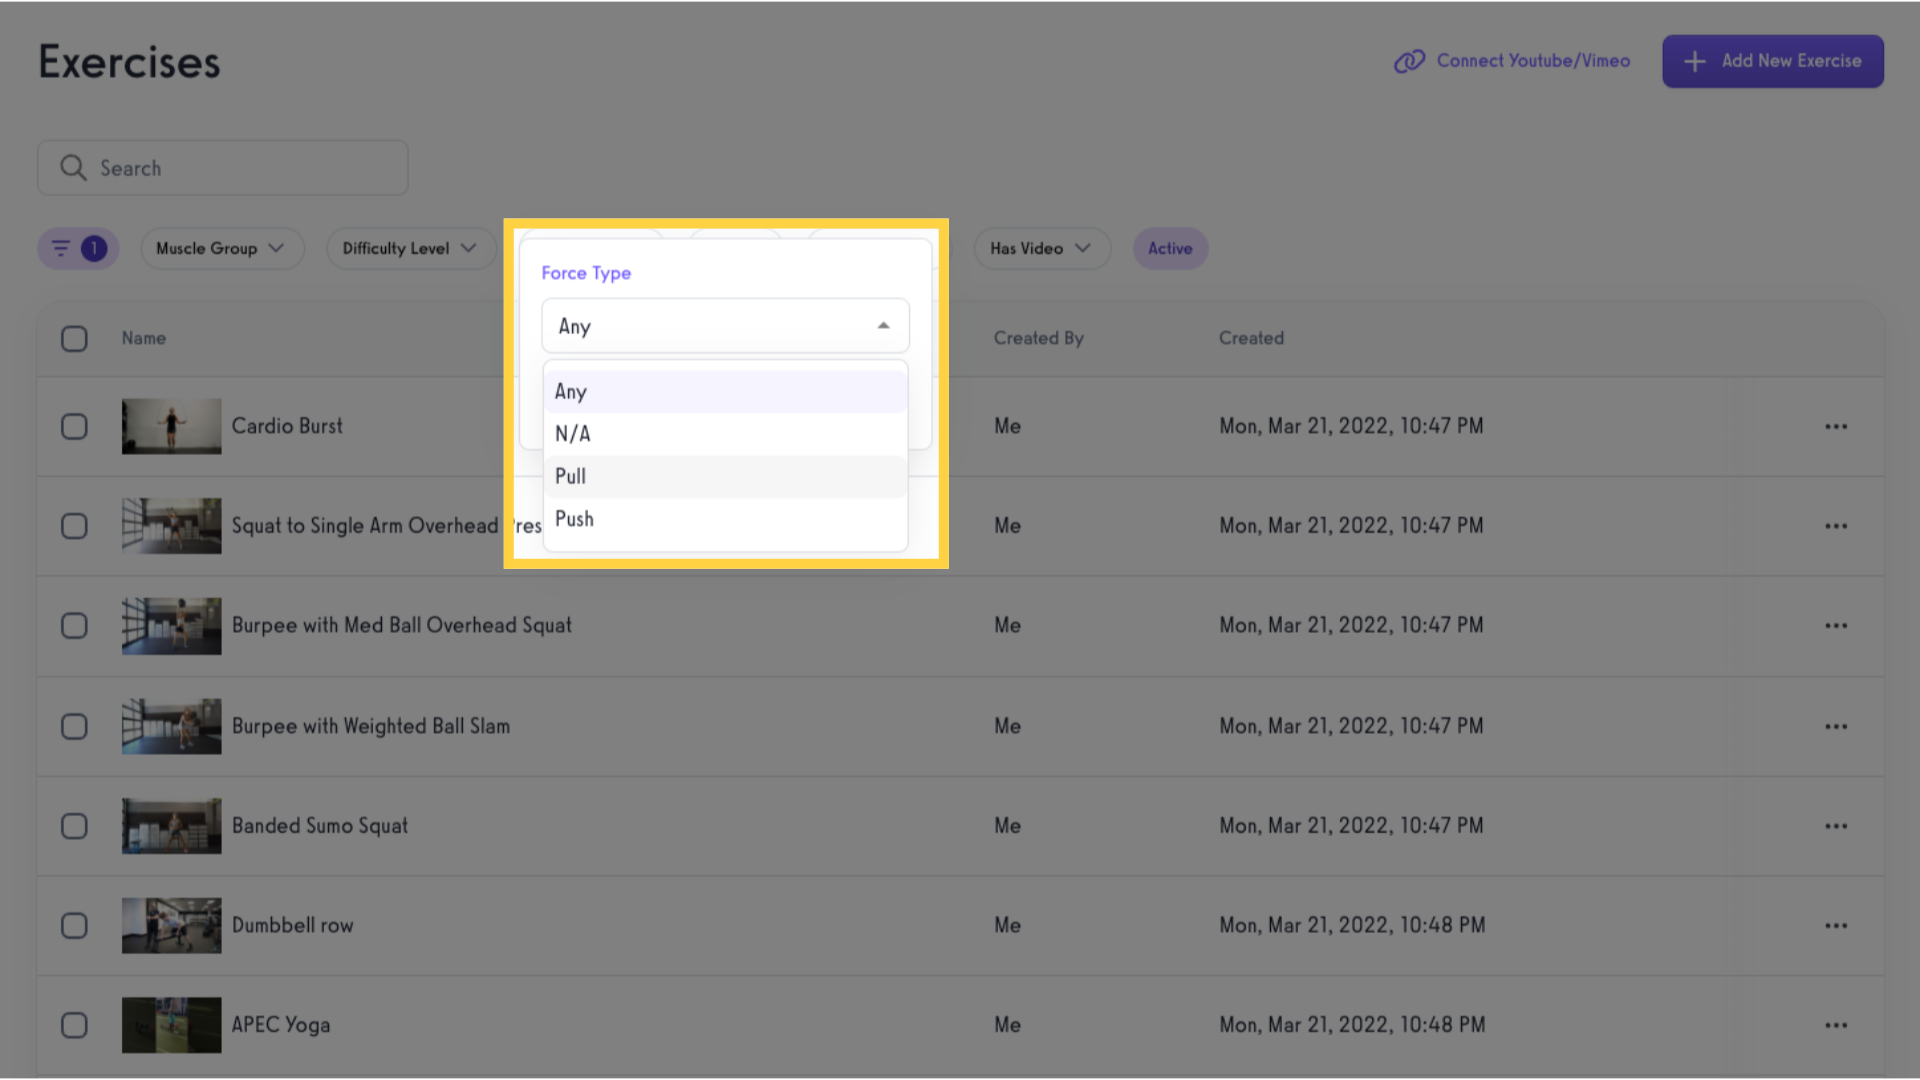Expand the Muscle Group filter
Screen dimensions: 1920x1080
pos(221,248)
